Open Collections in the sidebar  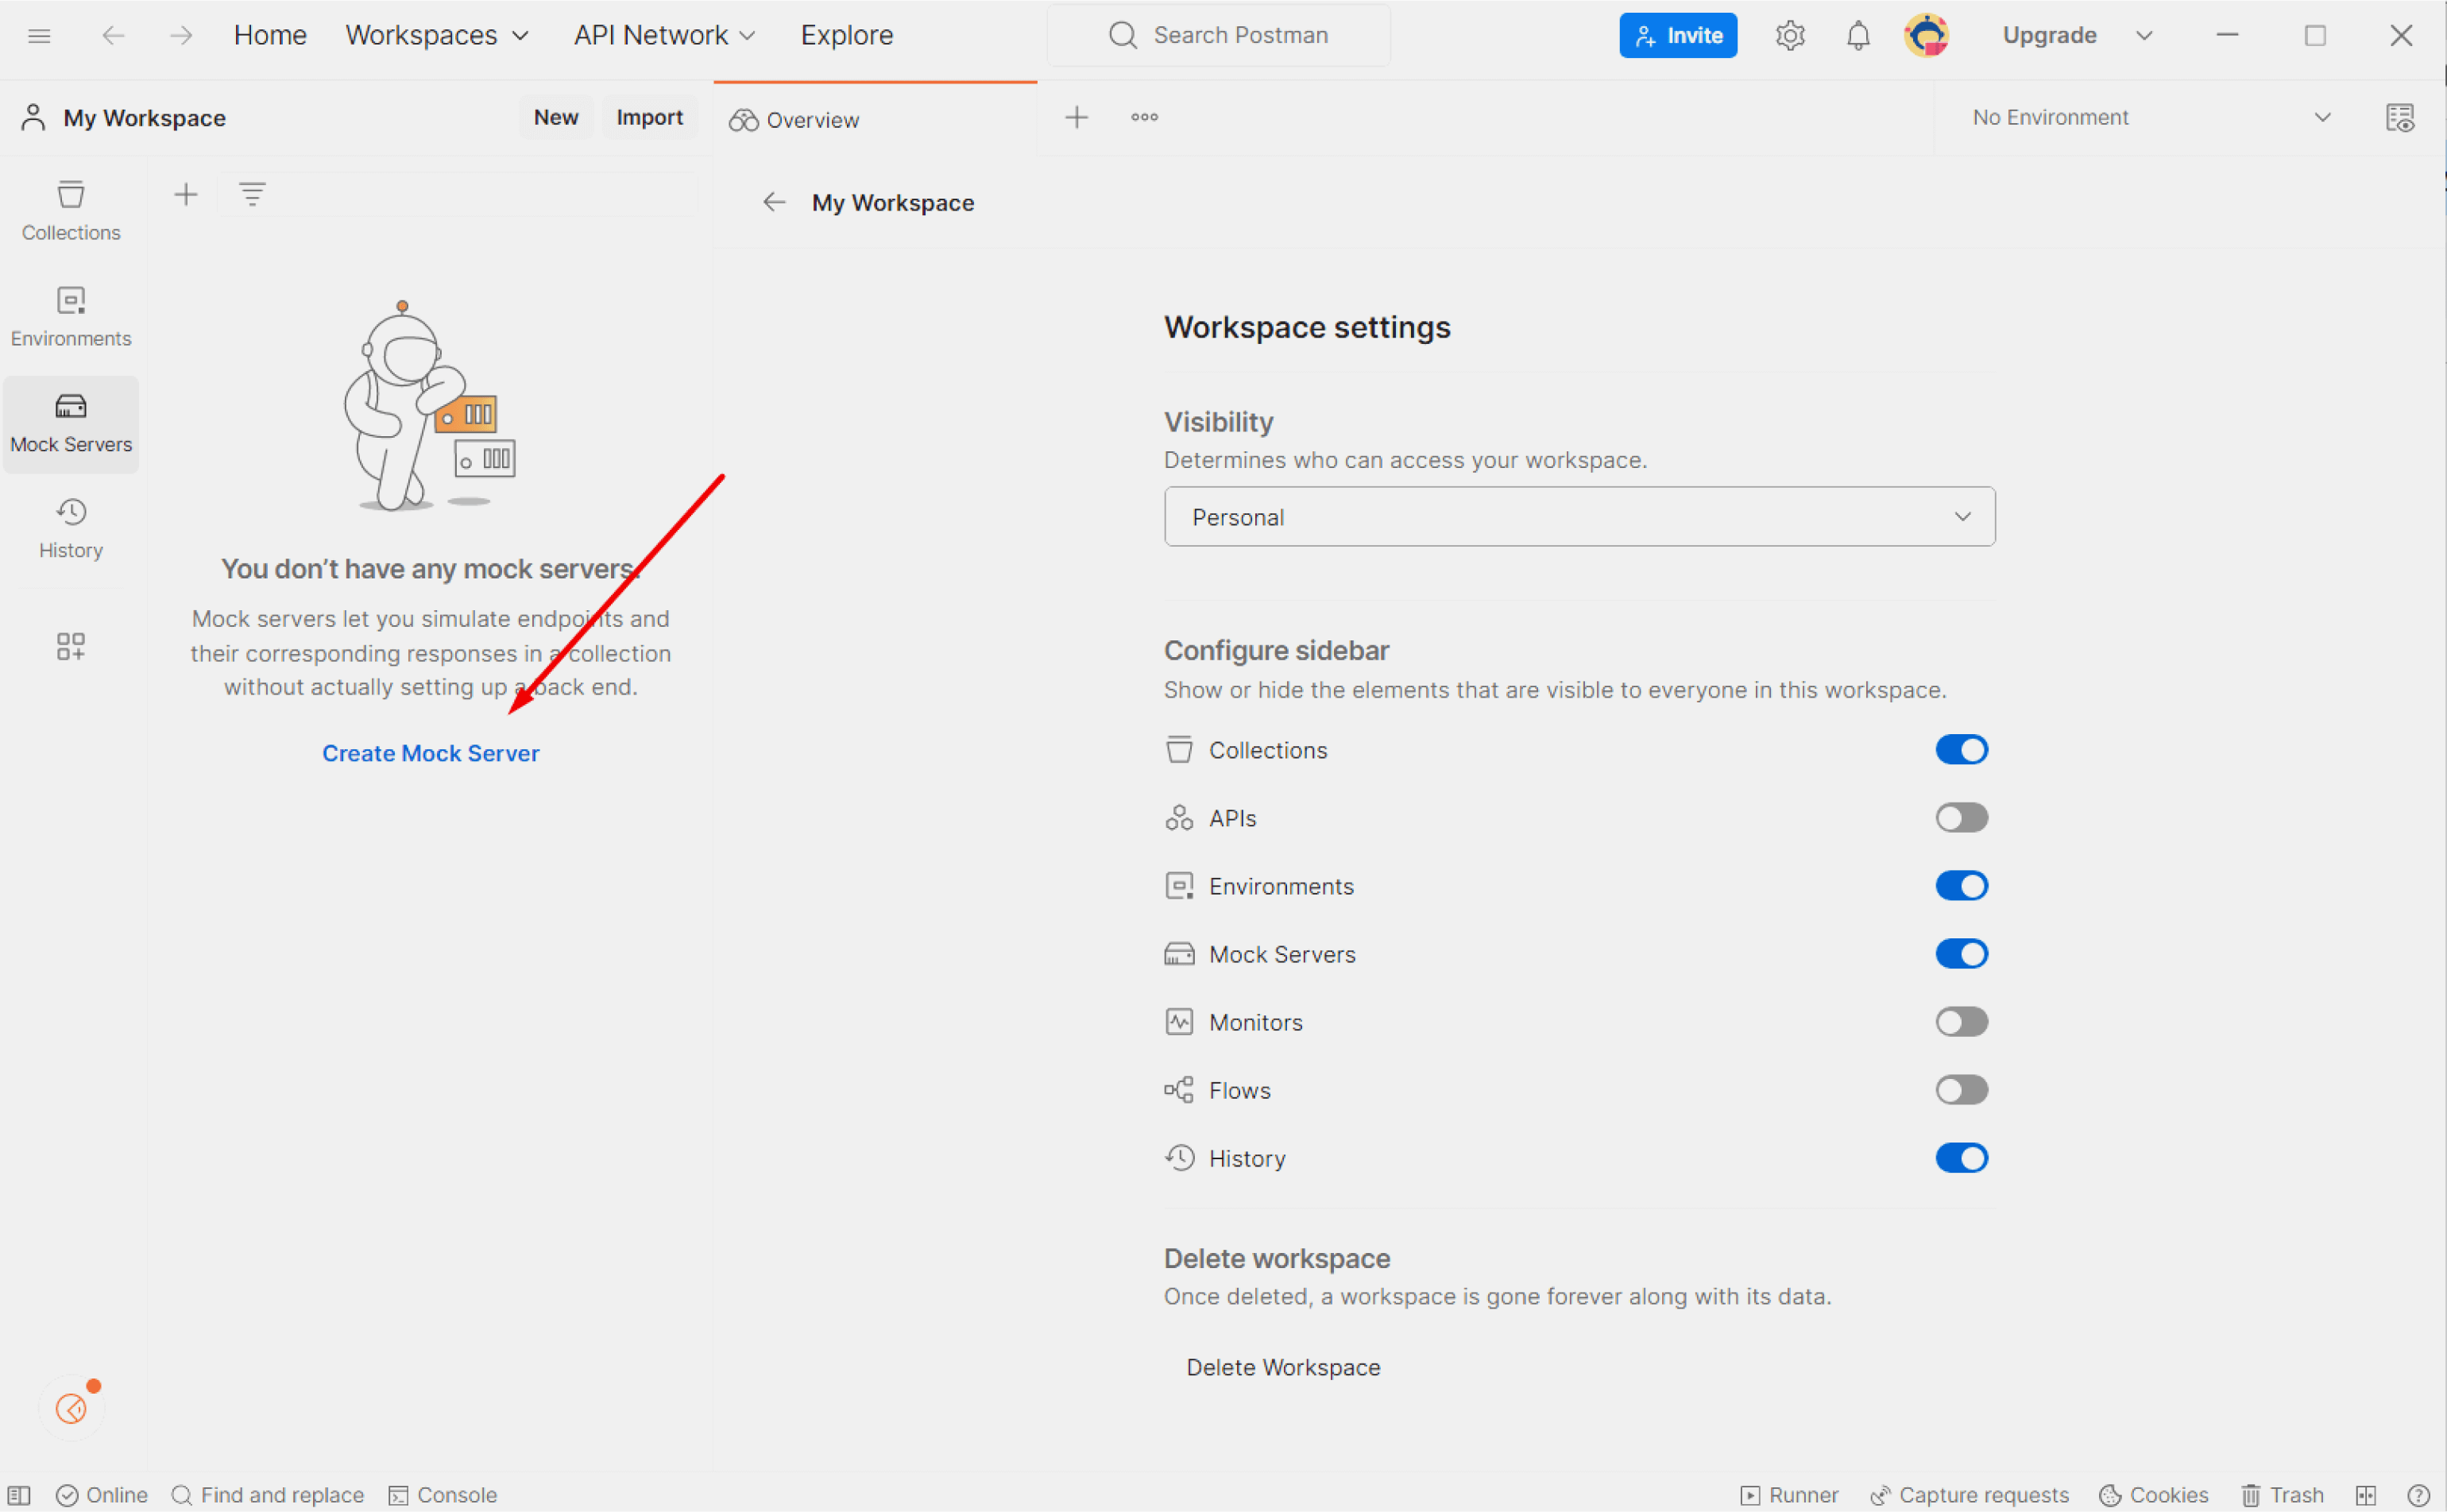coord(71,211)
